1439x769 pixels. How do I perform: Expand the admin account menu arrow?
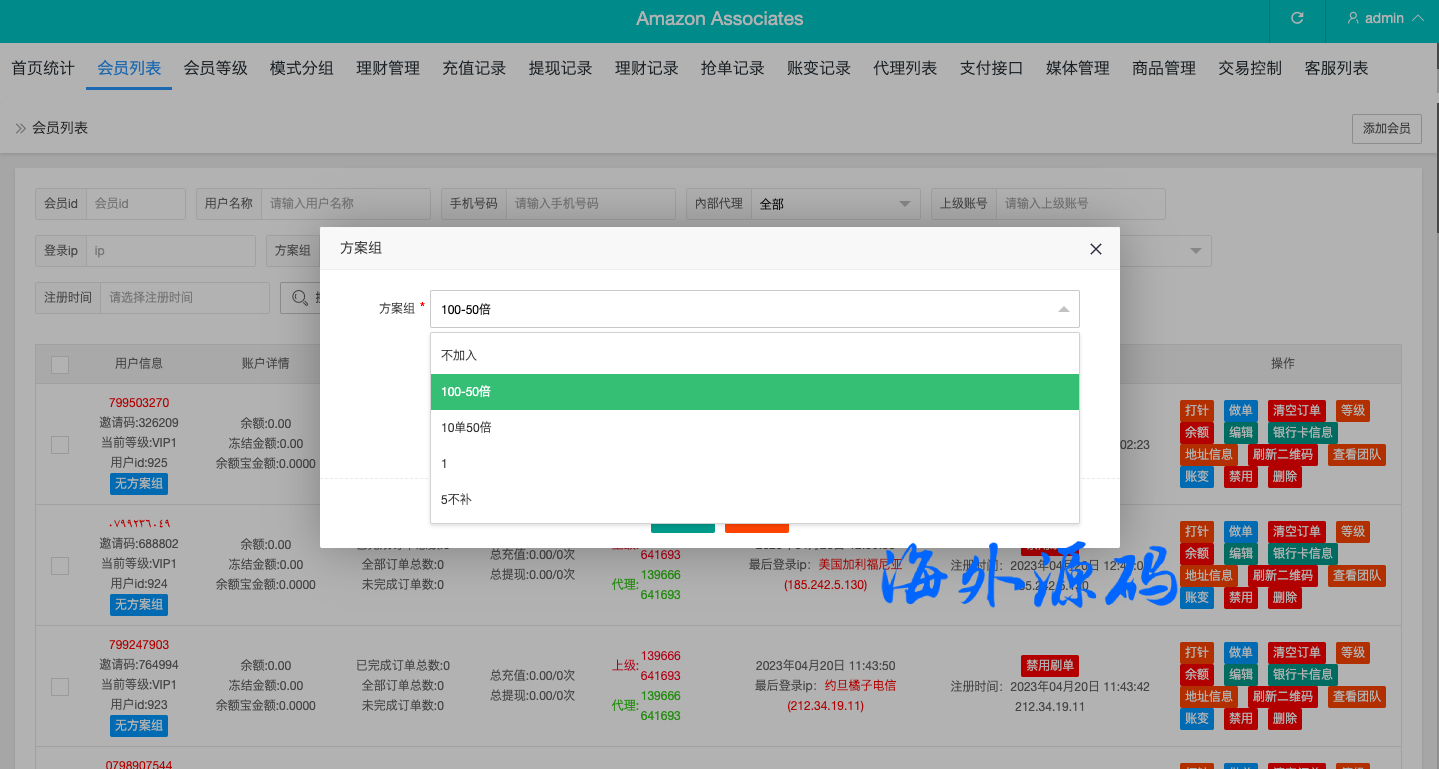1417,18
